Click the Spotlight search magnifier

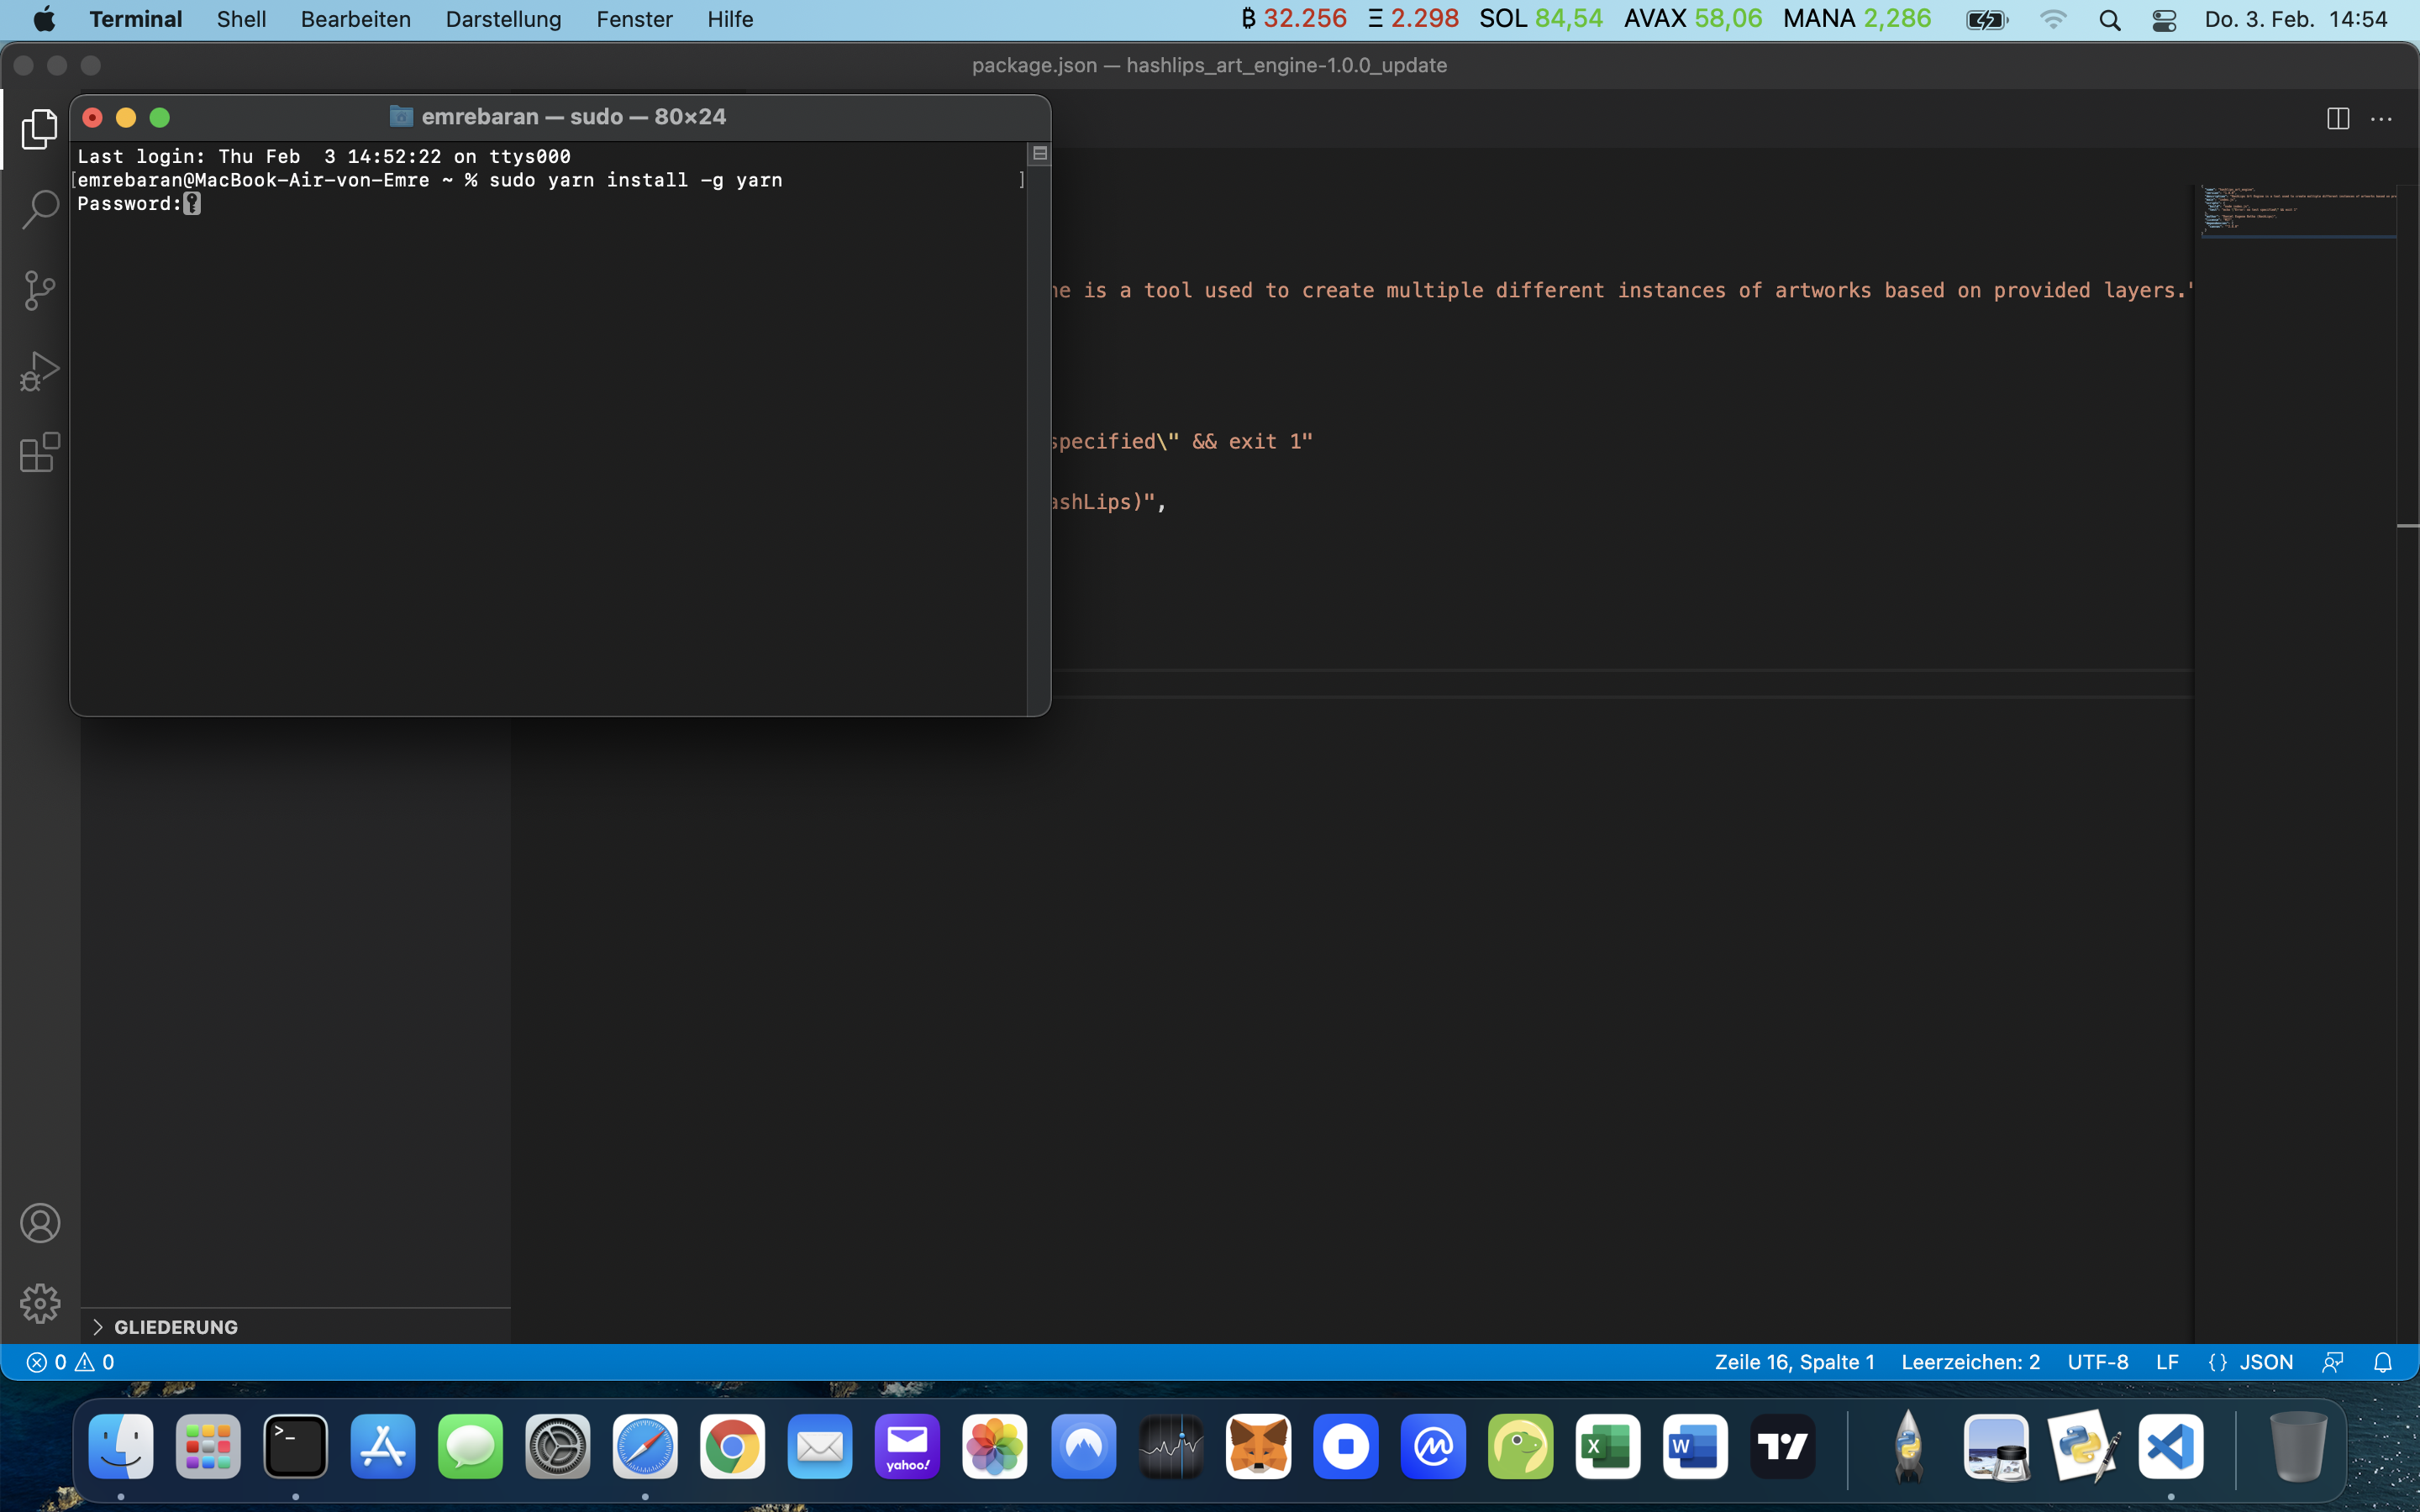(x=2110, y=20)
